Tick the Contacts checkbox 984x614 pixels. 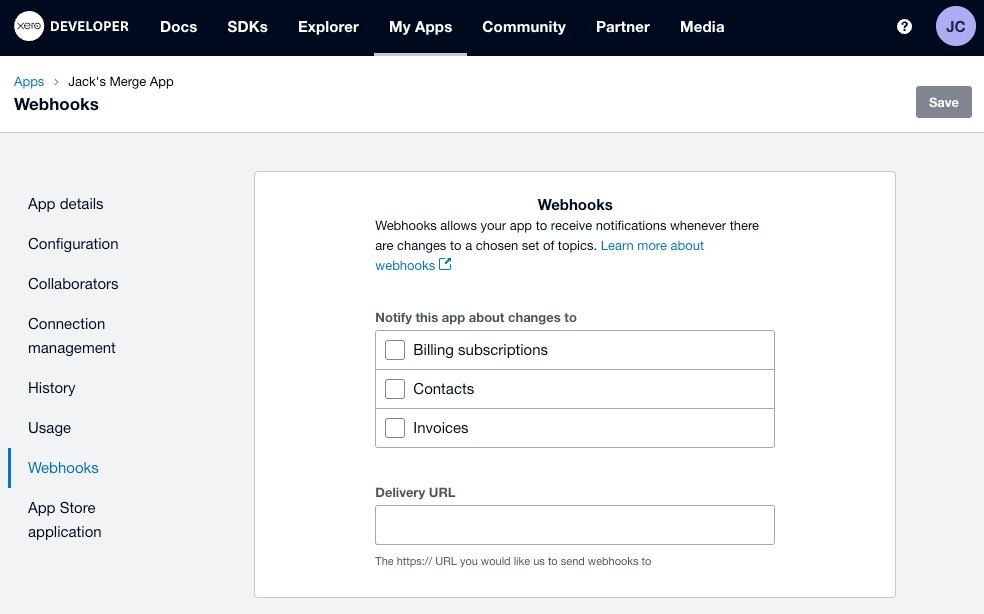(395, 389)
